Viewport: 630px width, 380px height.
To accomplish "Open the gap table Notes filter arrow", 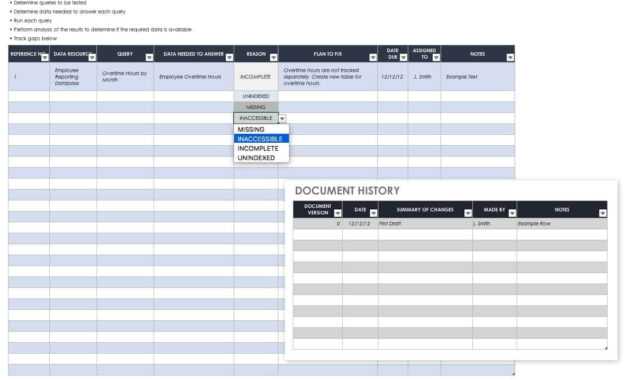I will [x=510, y=58].
